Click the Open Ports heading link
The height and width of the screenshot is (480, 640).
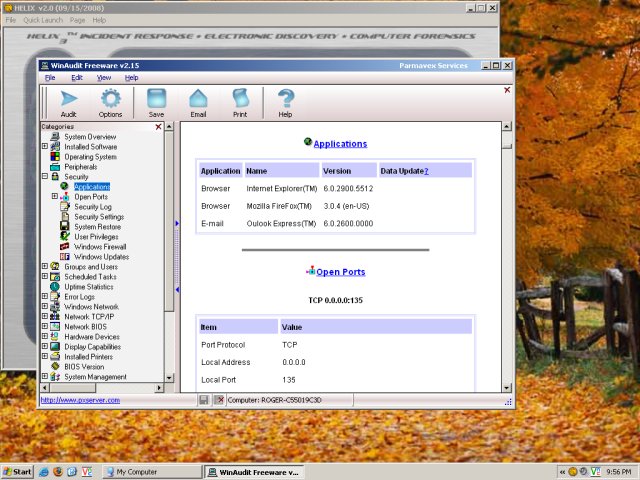pyautogui.click(x=340, y=272)
